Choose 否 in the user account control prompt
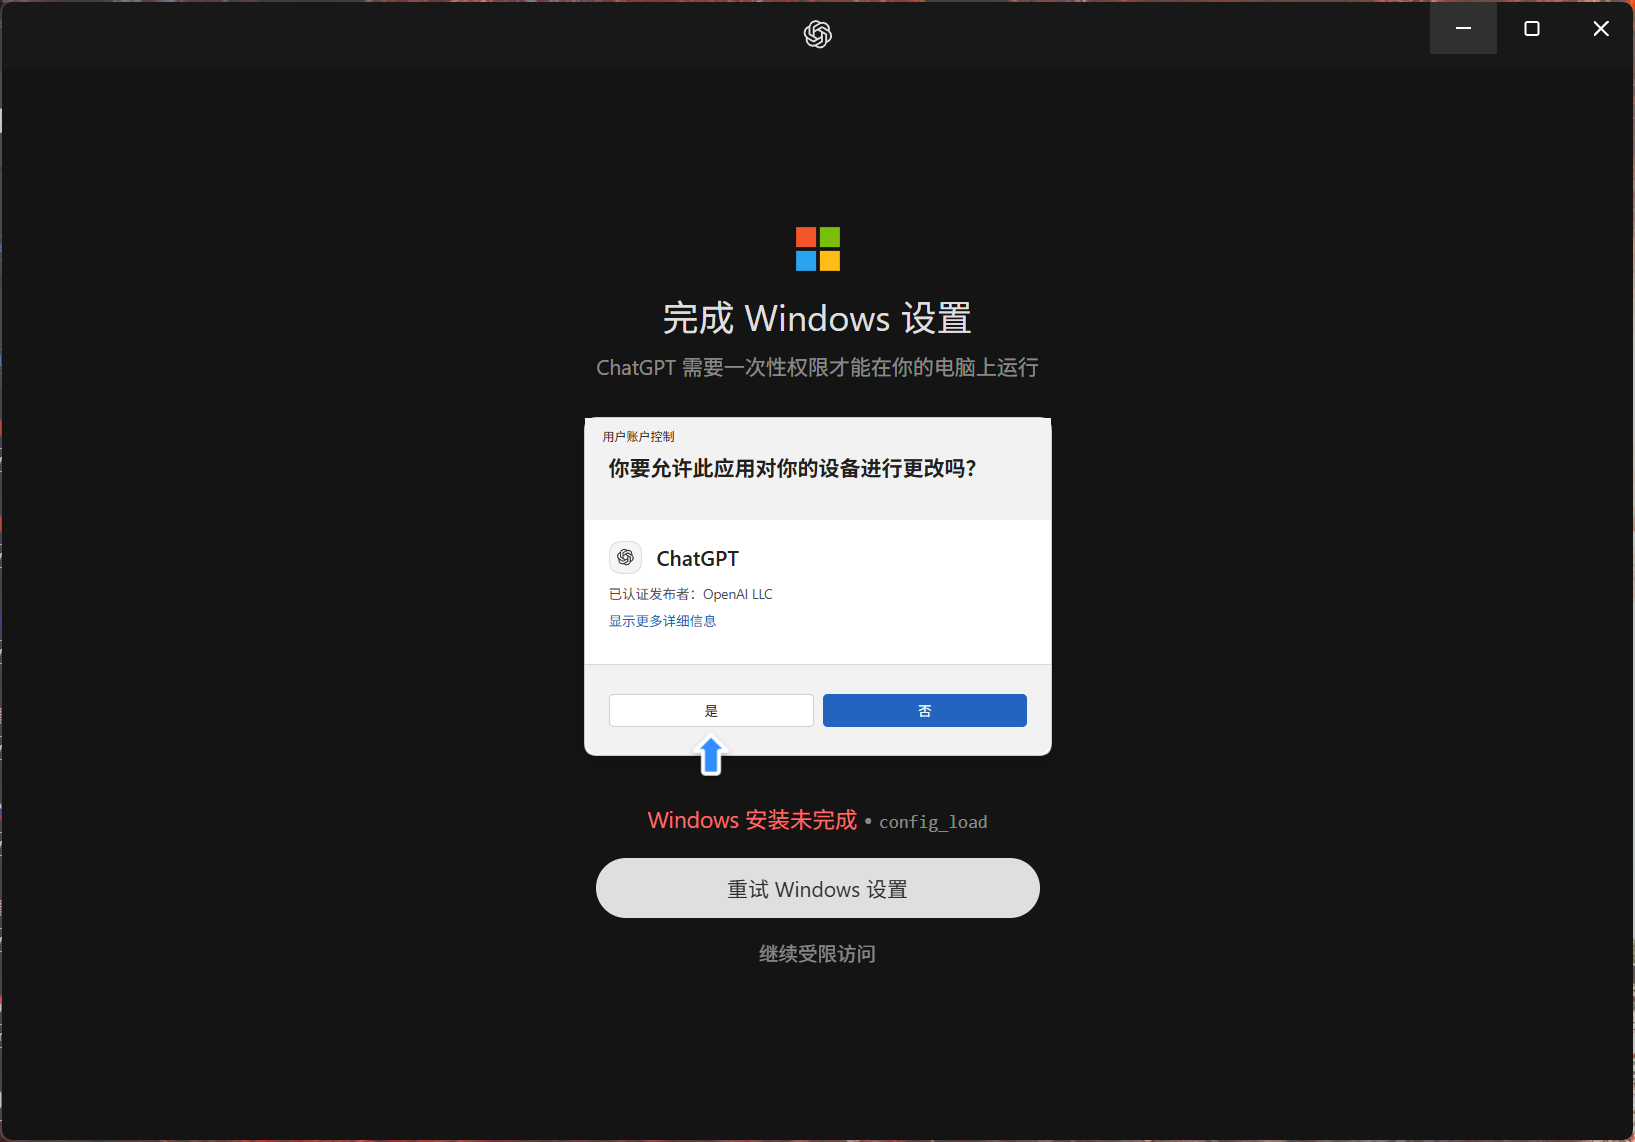 coord(925,711)
